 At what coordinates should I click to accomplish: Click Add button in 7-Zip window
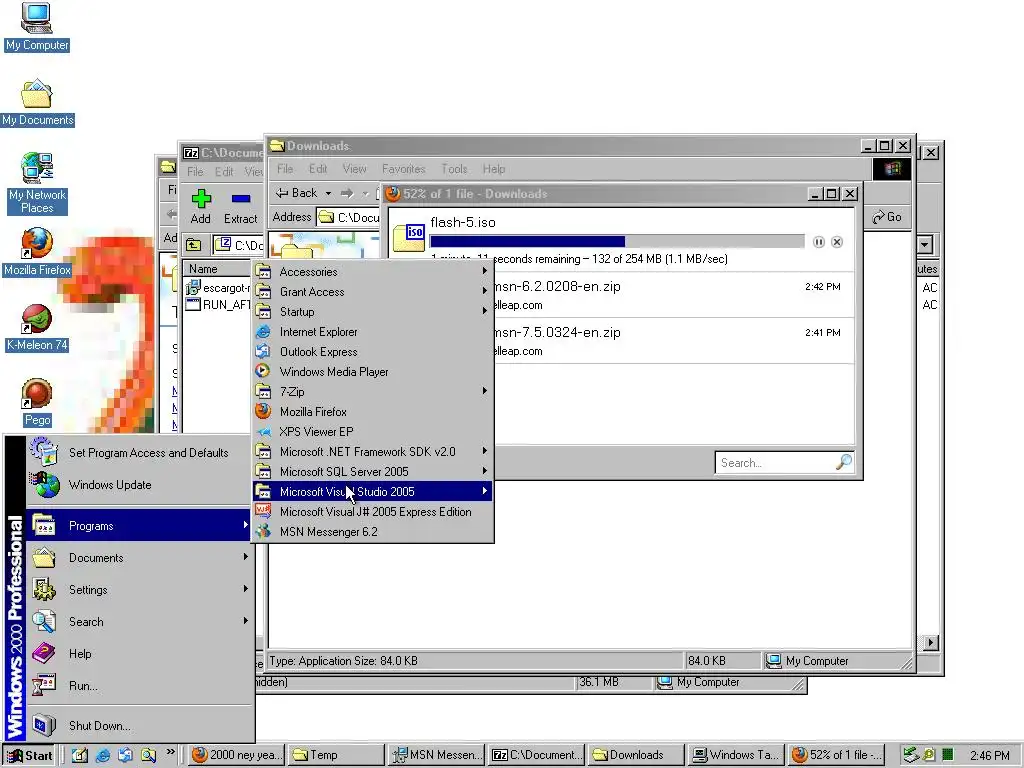click(x=200, y=206)
